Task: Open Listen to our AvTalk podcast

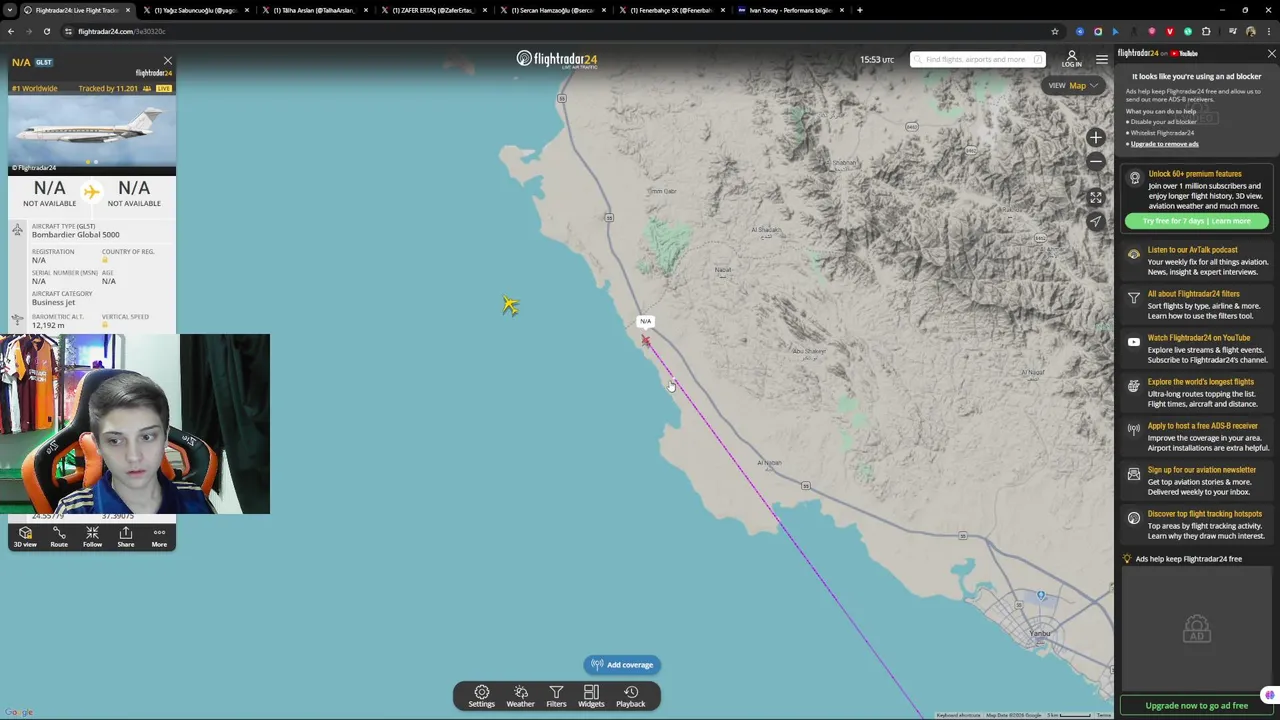Action: pyautogui.click(x=1197, y=260)
